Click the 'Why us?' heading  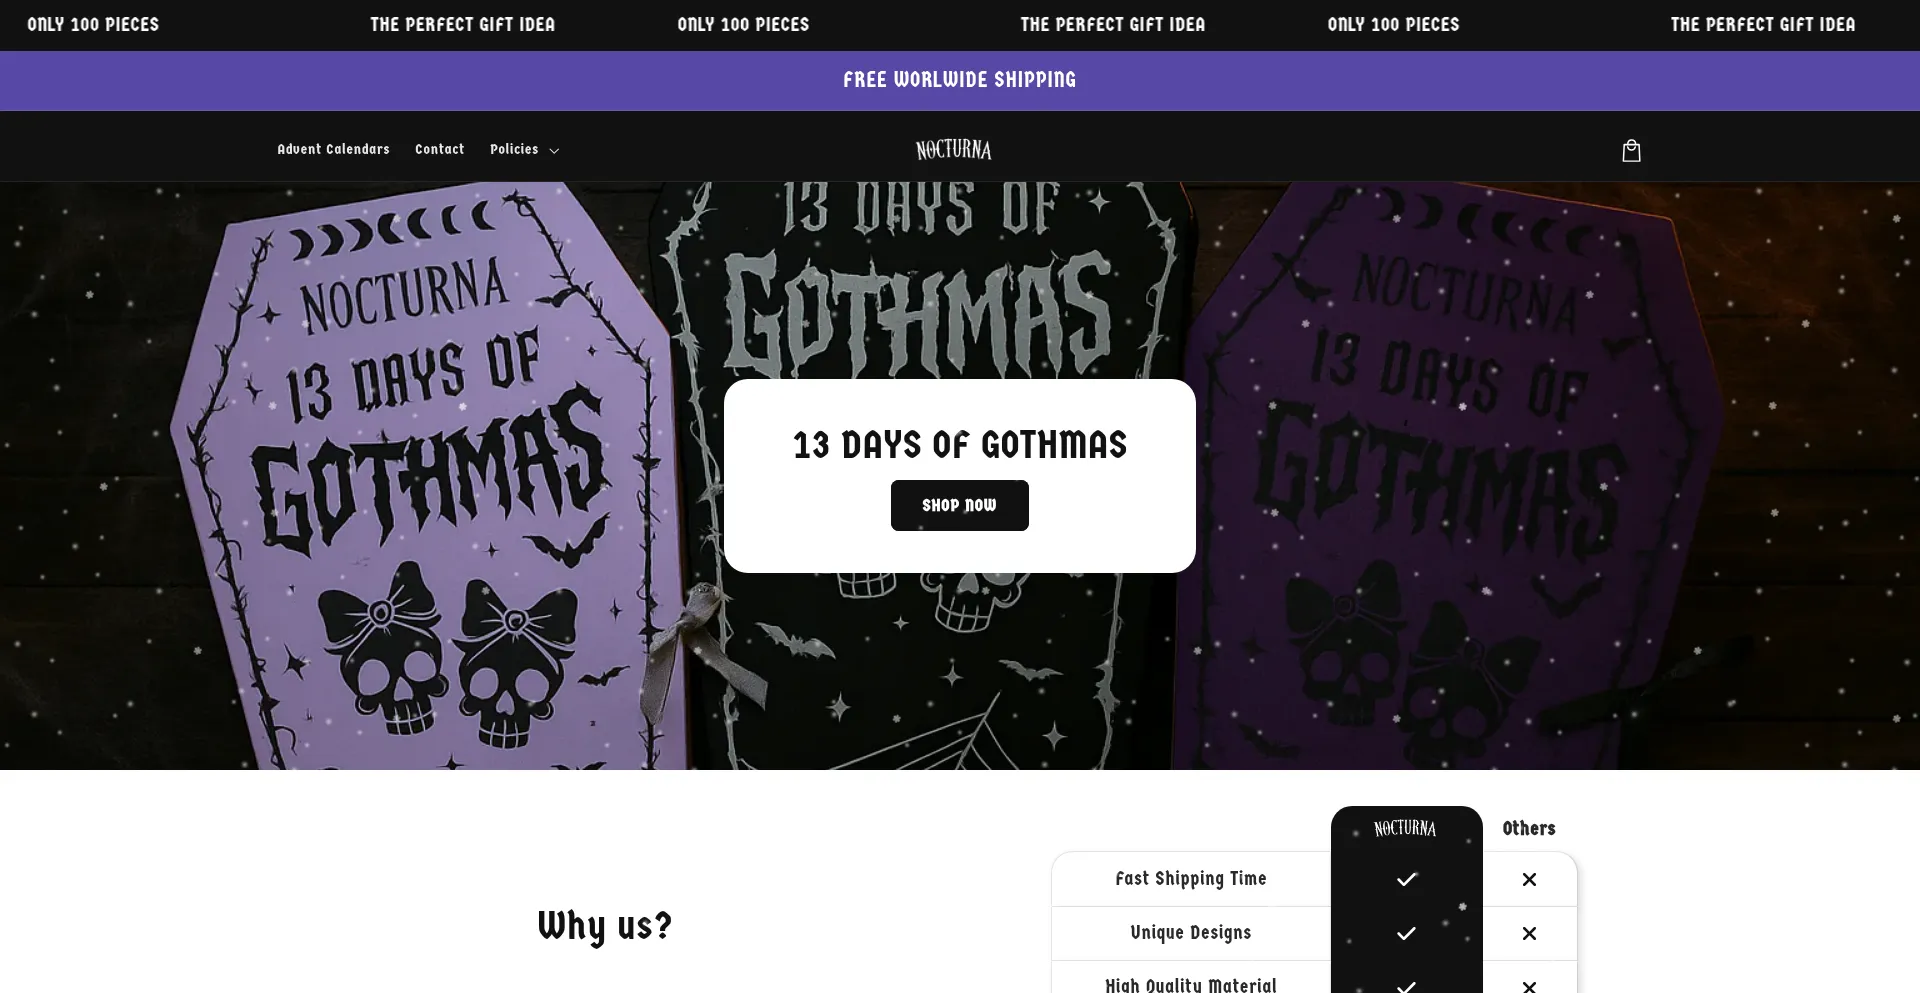click(605, 926)
